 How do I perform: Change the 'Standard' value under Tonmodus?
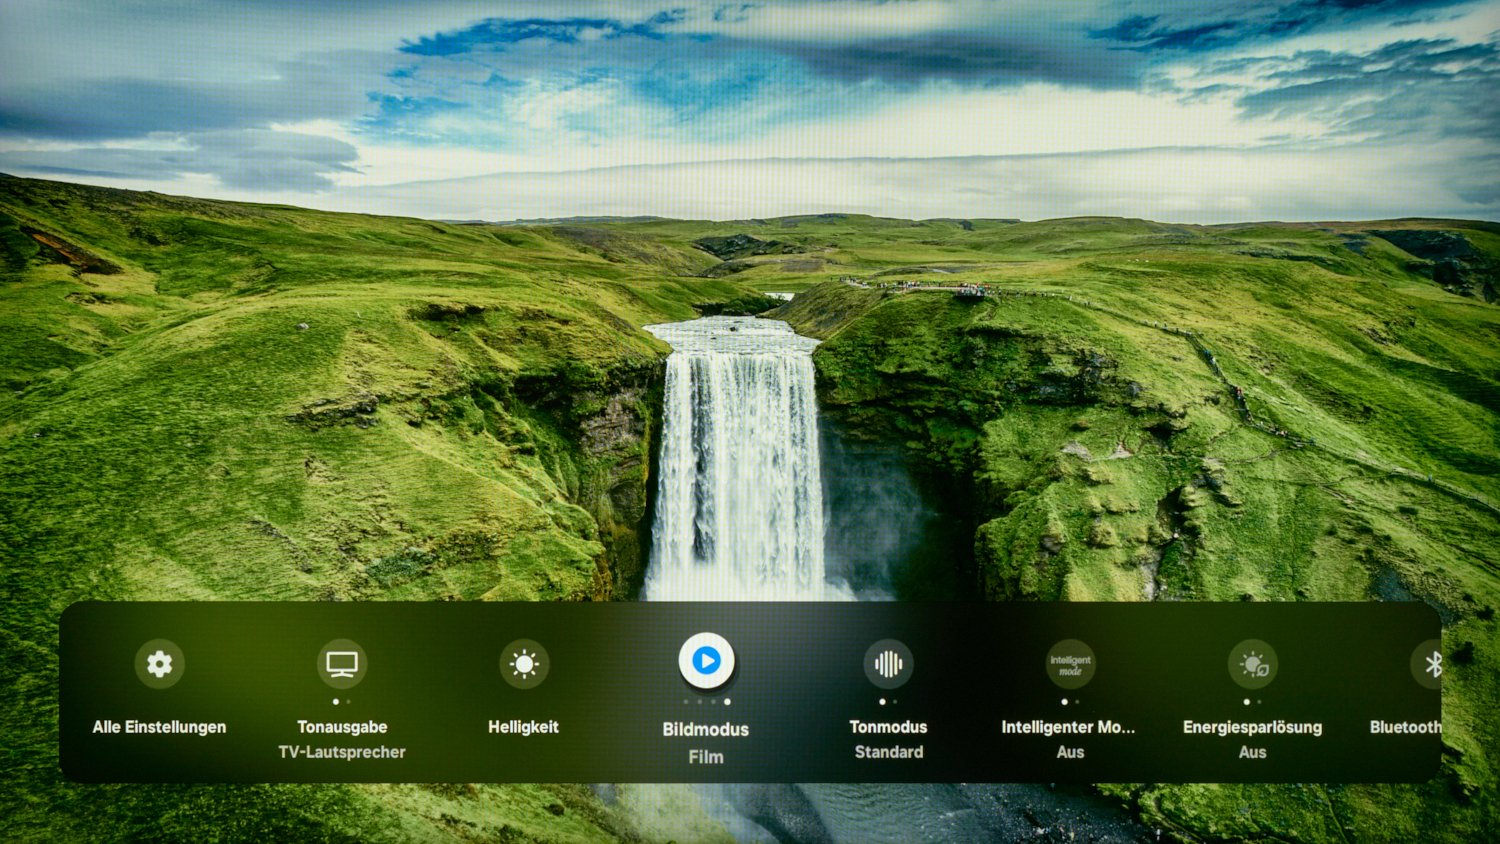tap(888, 752)
